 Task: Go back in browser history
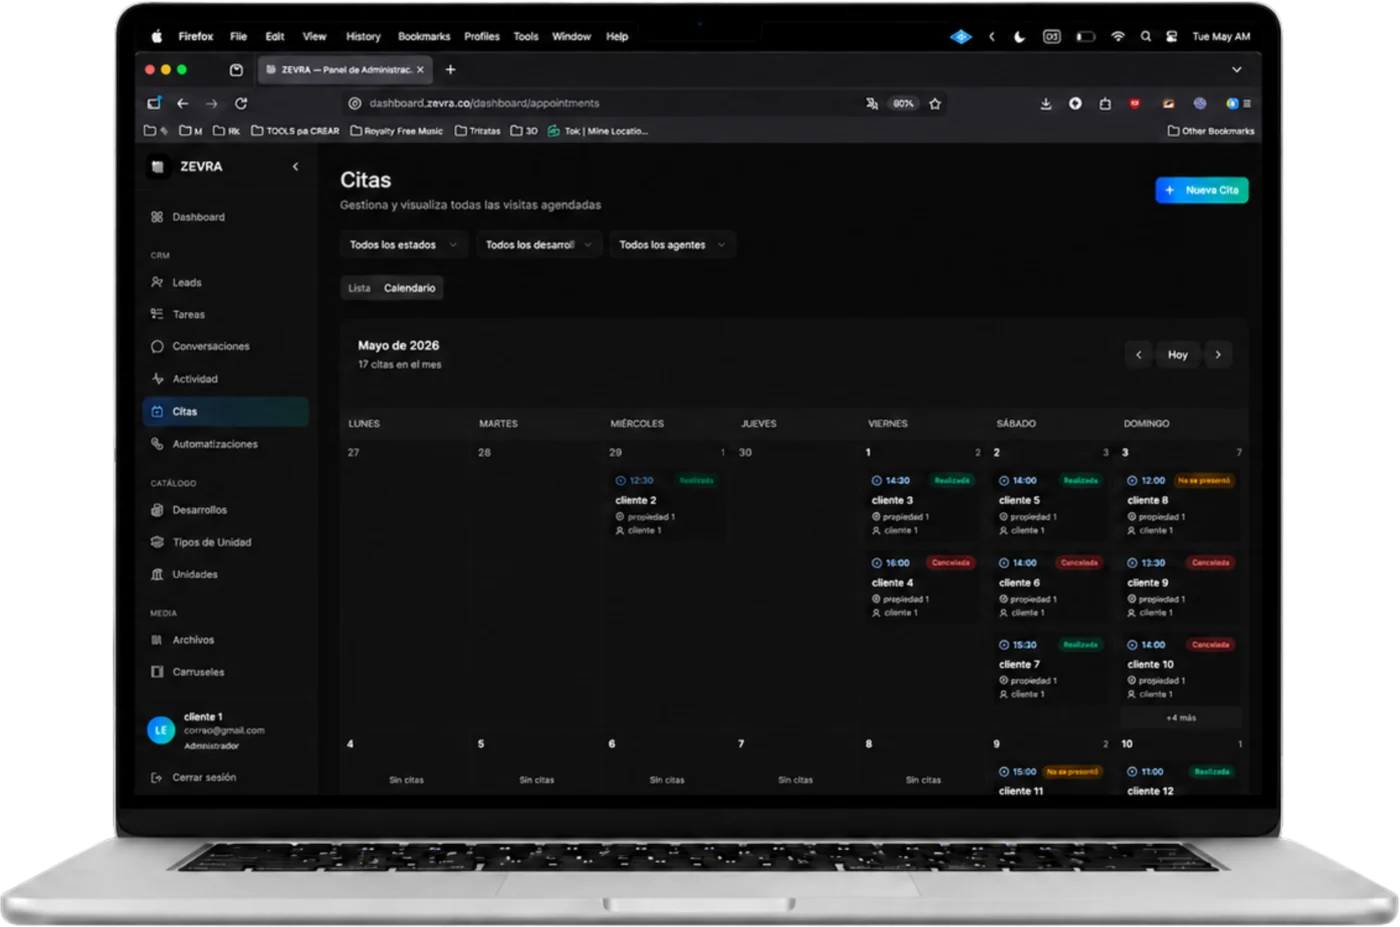(x=182, y=103)
